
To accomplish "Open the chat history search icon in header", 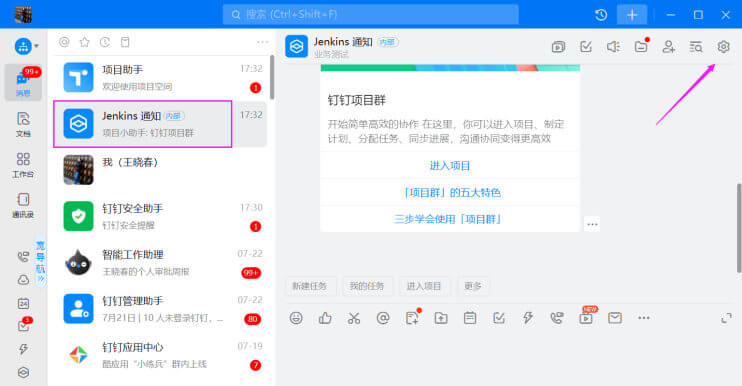I will coord(696,47).
